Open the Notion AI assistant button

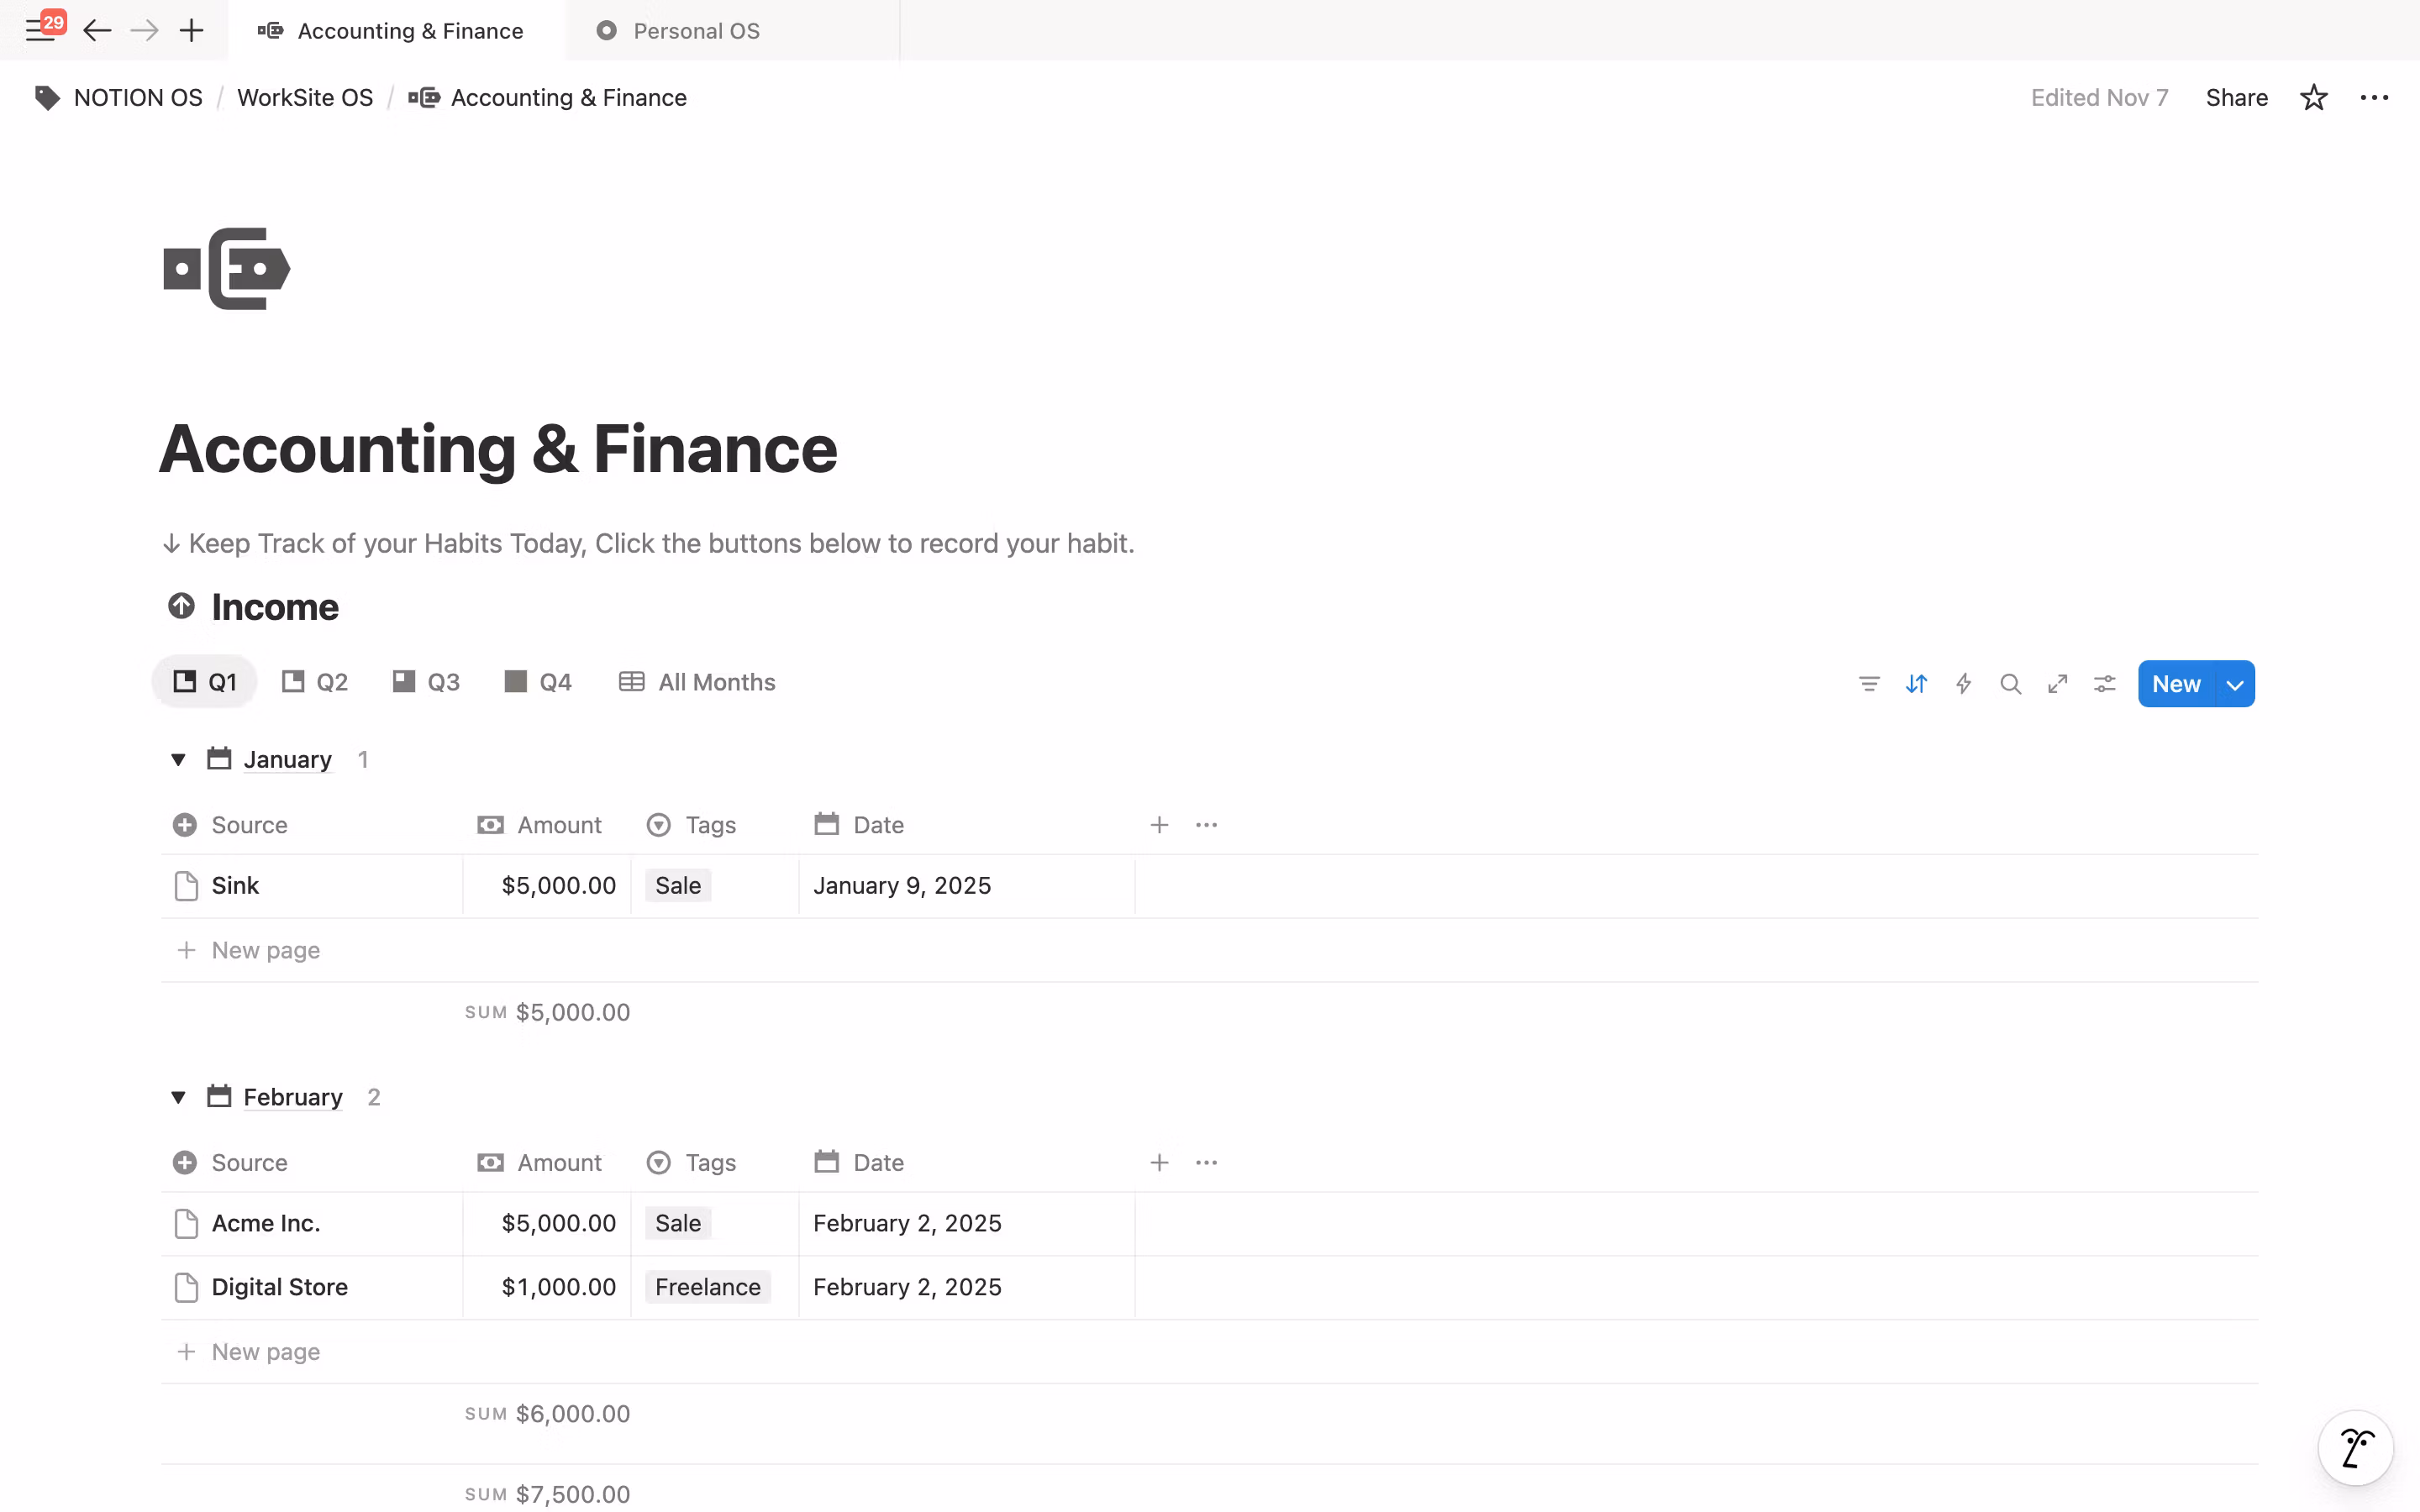(x=2355, y=1447)
